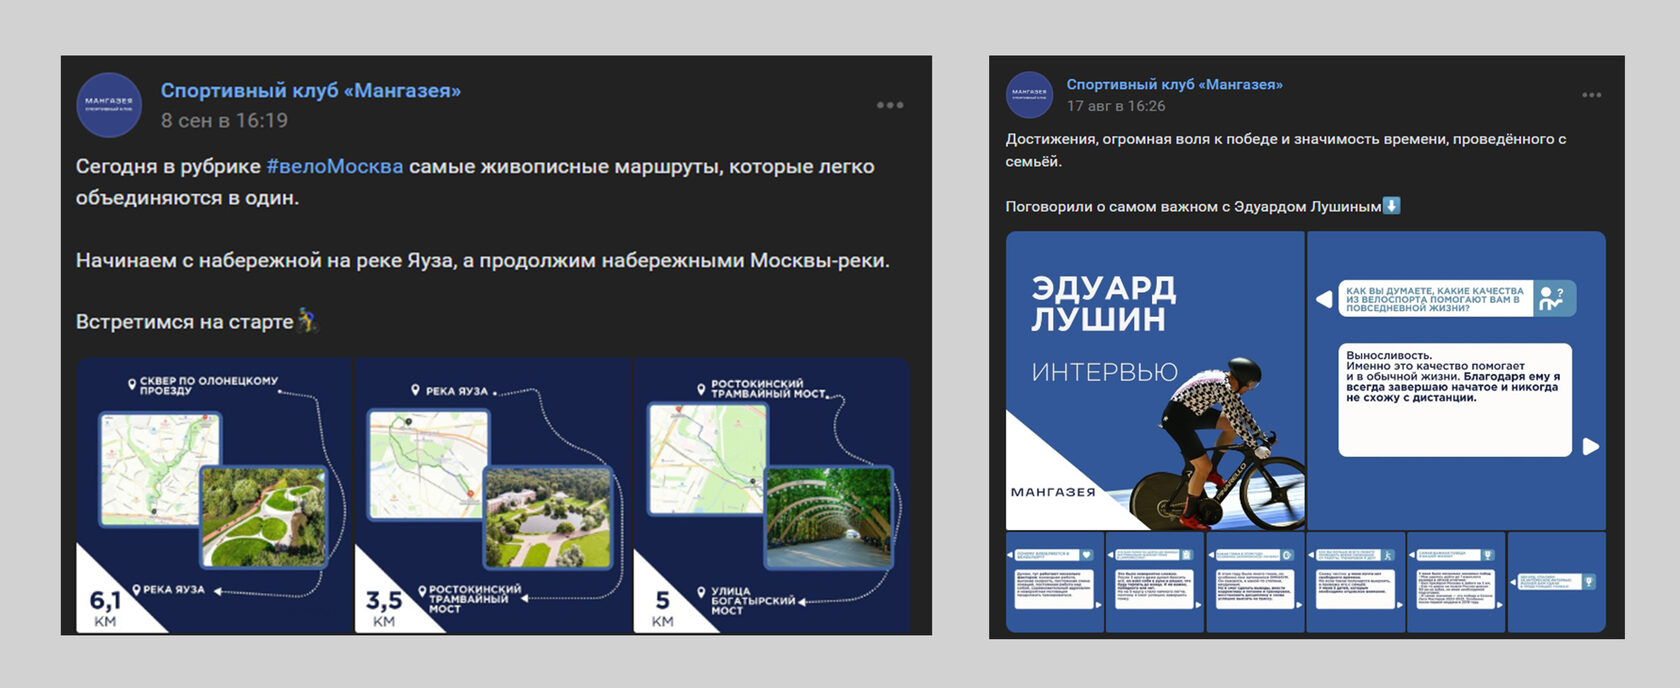
Task: Click the top 'Река Яуза' location pin on the 3,5 км card
Action: (416, 390)
